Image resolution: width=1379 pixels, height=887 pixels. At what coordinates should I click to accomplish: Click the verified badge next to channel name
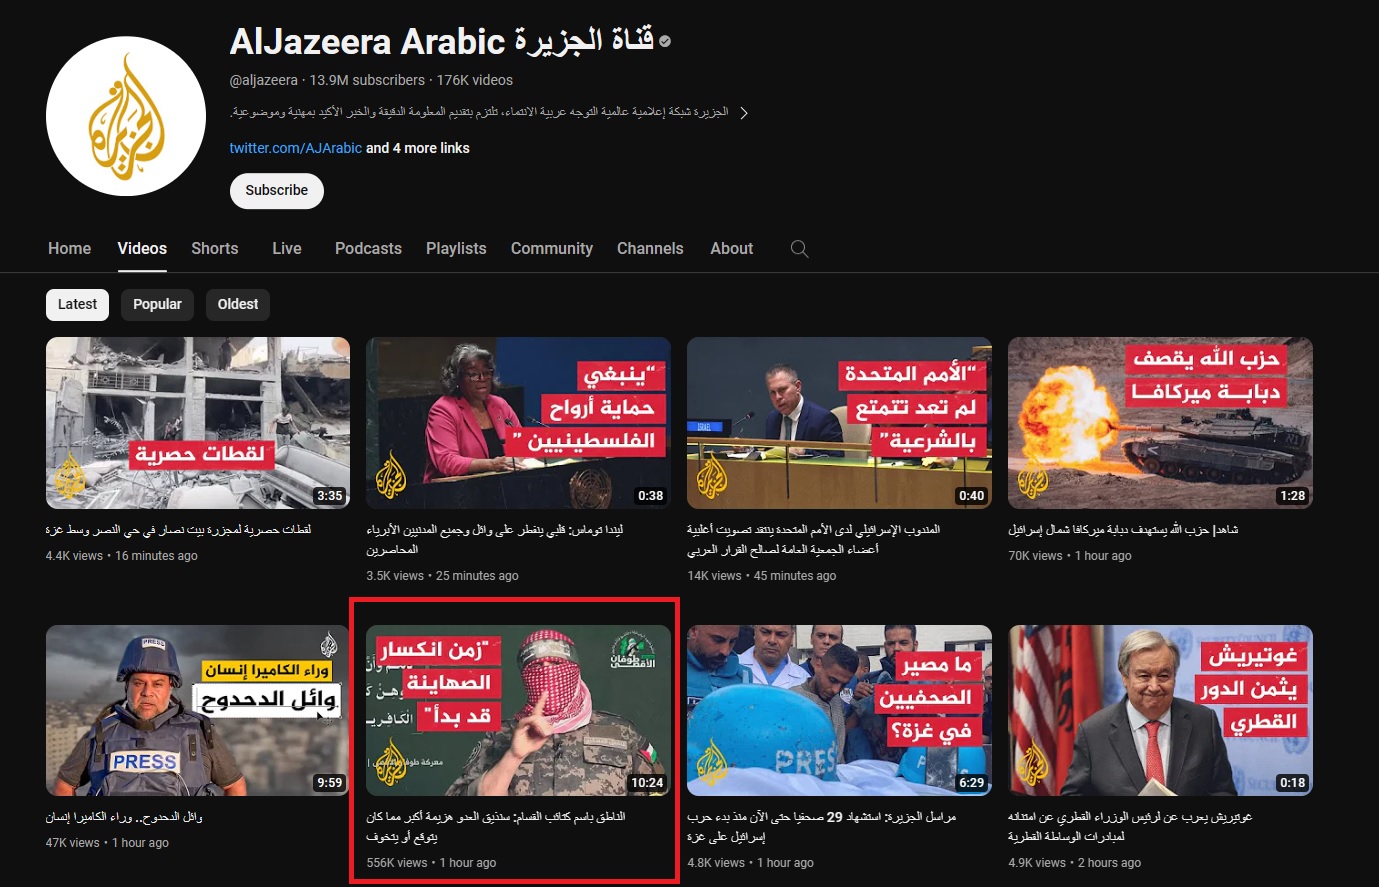coord(666,42)
